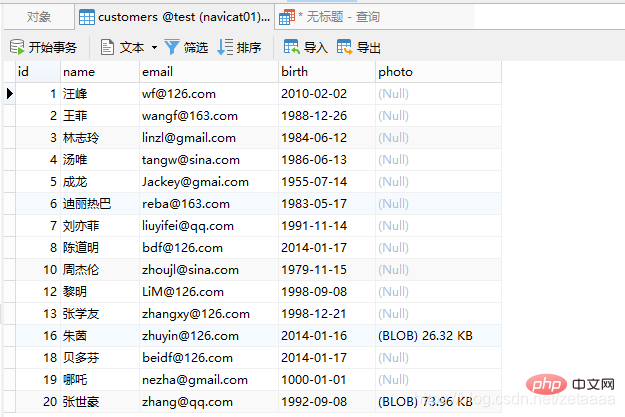The width and height of the screenshot is (625, 417).
Task: Select the email cell tangw@sina.com
Action: click(x=209, y=160)
